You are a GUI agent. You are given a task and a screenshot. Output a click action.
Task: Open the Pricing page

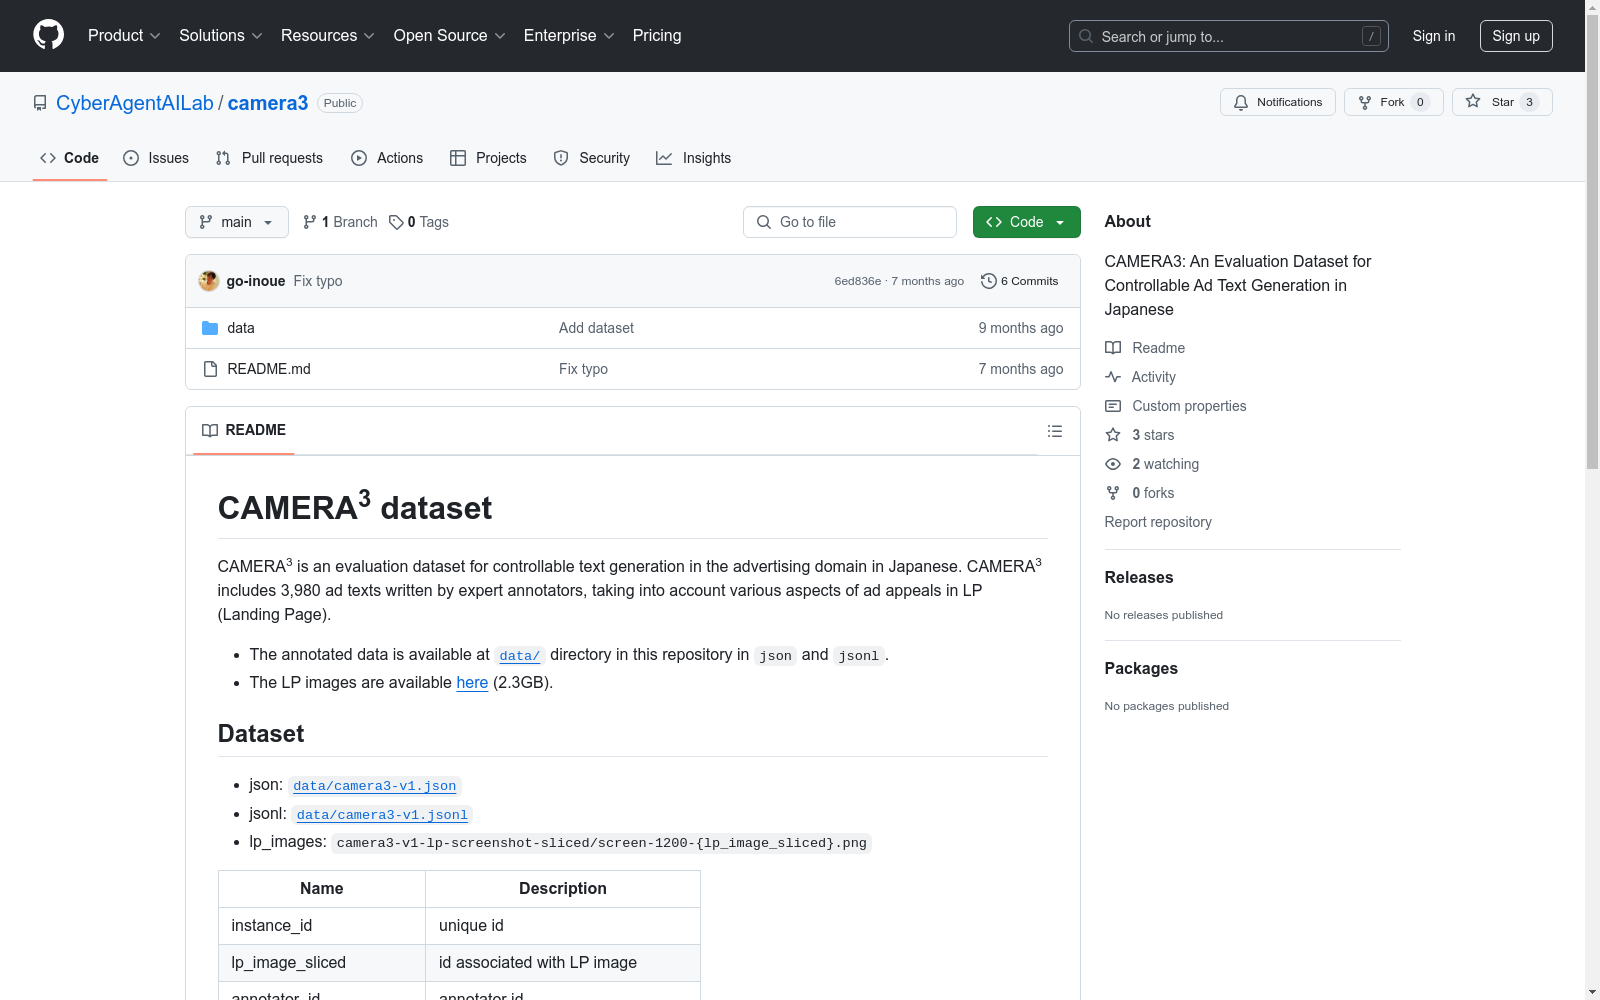(x=657, y=35)
